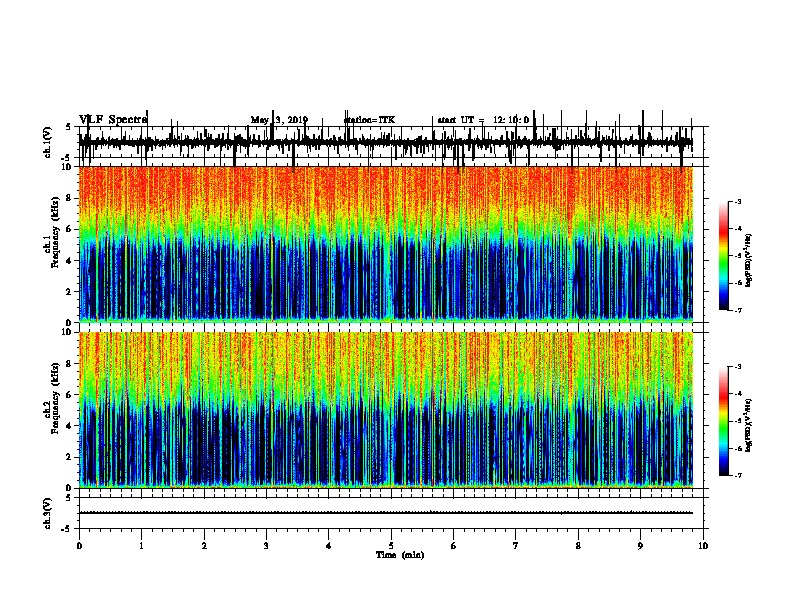Screen dimensions: 792x612
Task: Click the "station=ITK" header label
Action: (369, 120)
